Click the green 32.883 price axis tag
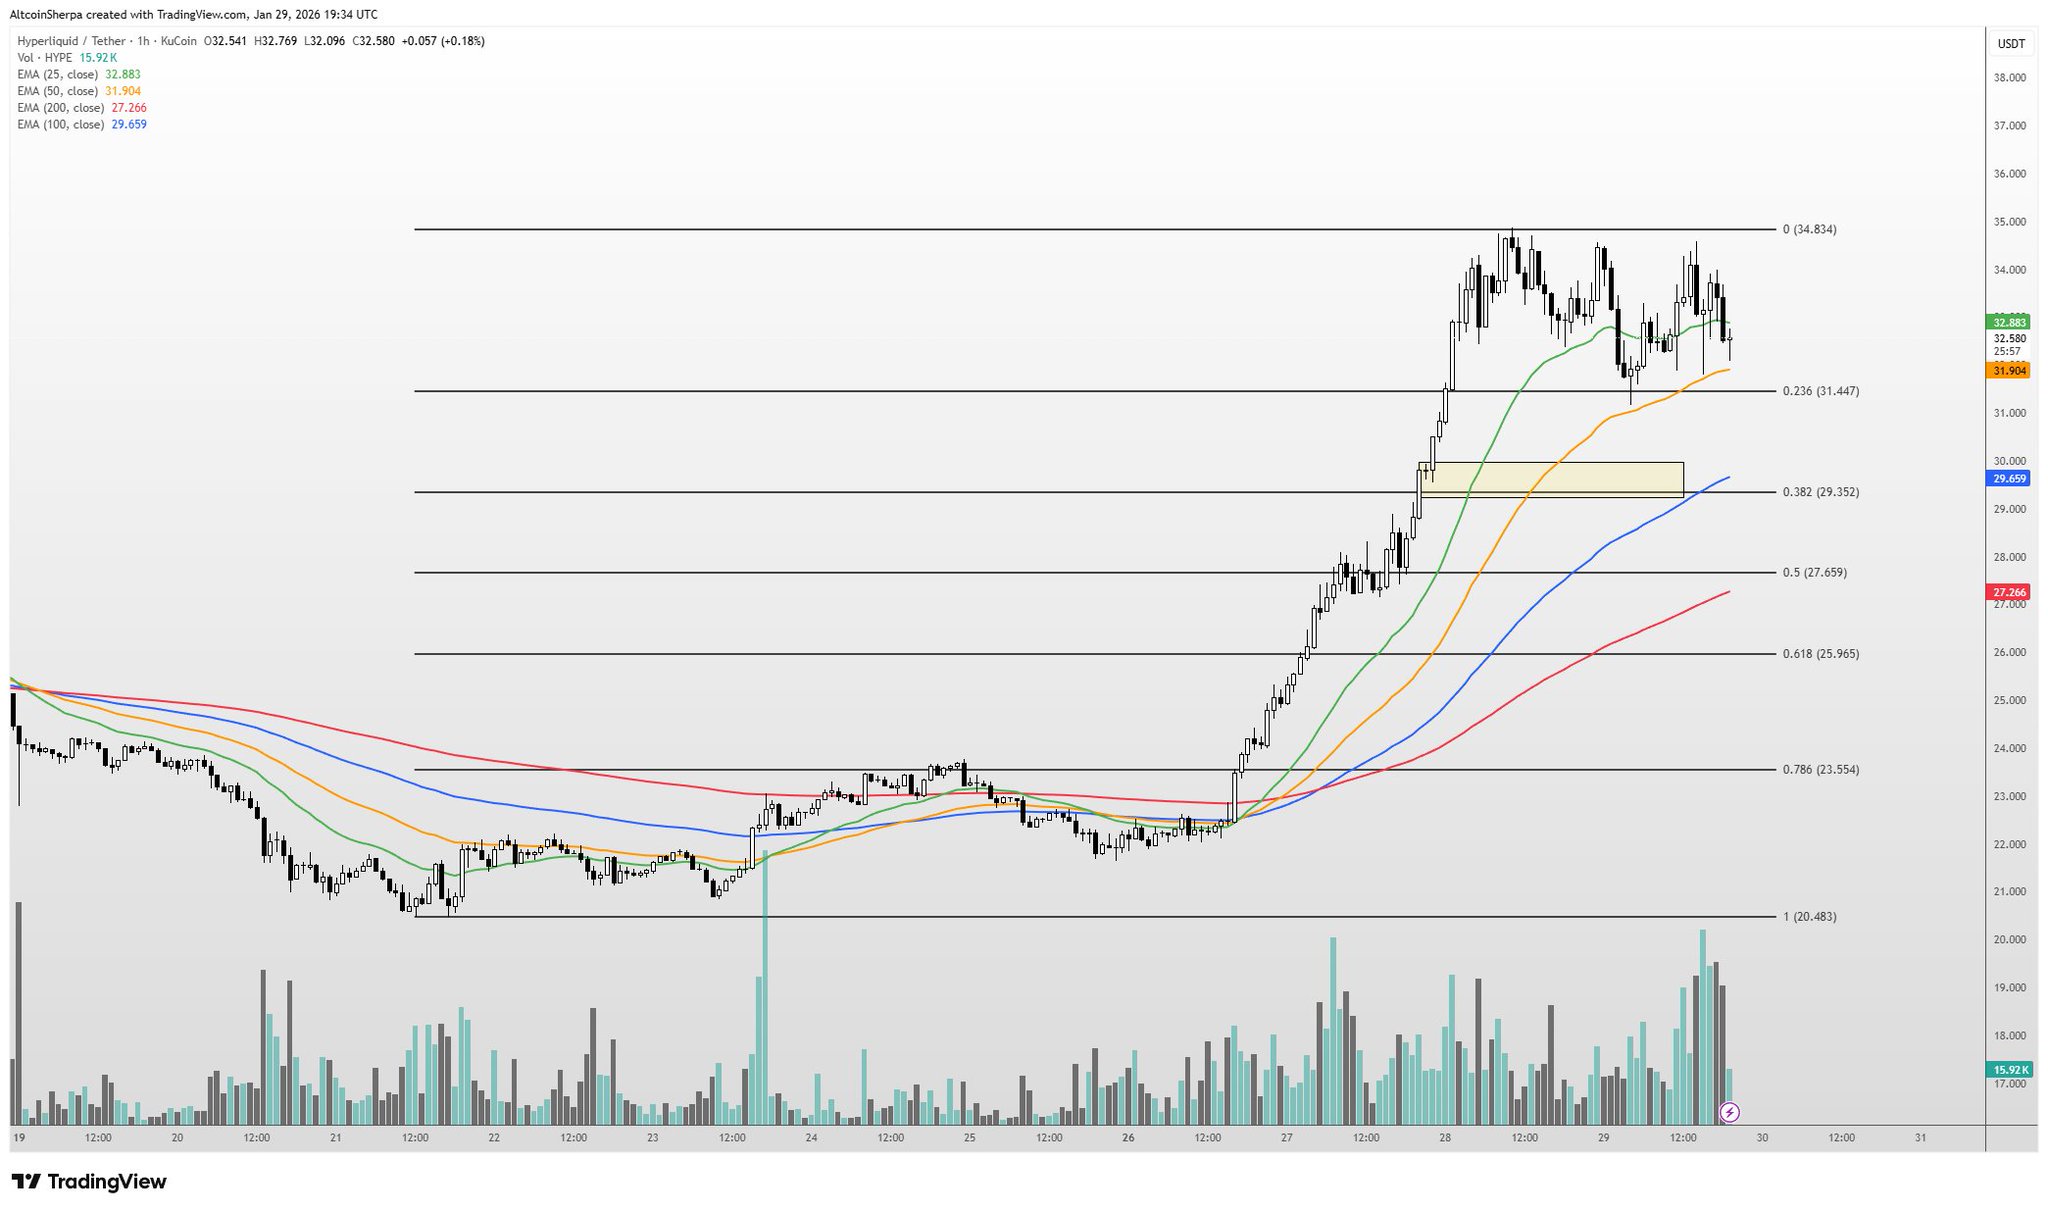 coord(2009,322)
